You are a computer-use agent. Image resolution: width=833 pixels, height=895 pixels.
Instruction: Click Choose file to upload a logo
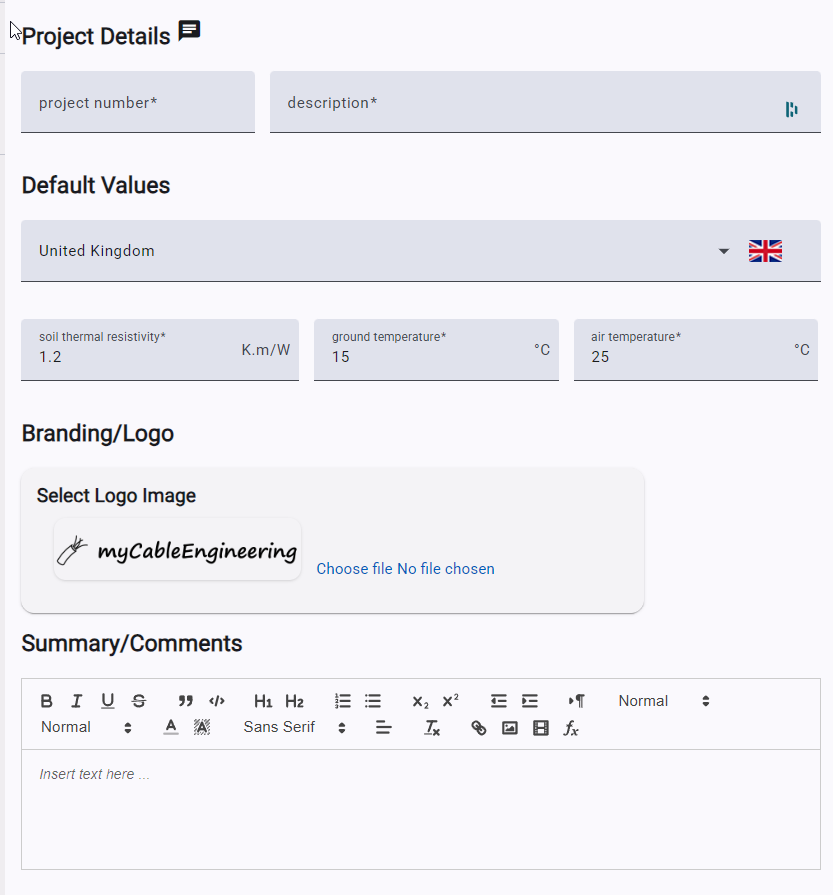pyautogui.click(x=354, y=569)
